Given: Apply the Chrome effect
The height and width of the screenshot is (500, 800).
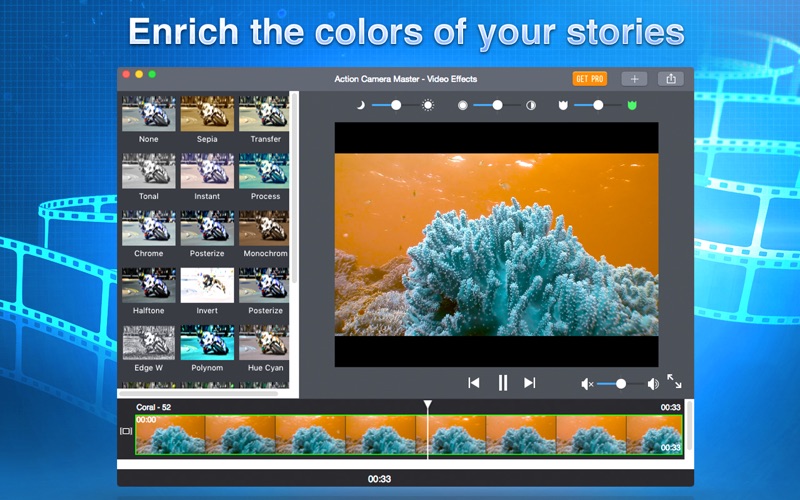Looking at the screenshot, I should [148, 228].
